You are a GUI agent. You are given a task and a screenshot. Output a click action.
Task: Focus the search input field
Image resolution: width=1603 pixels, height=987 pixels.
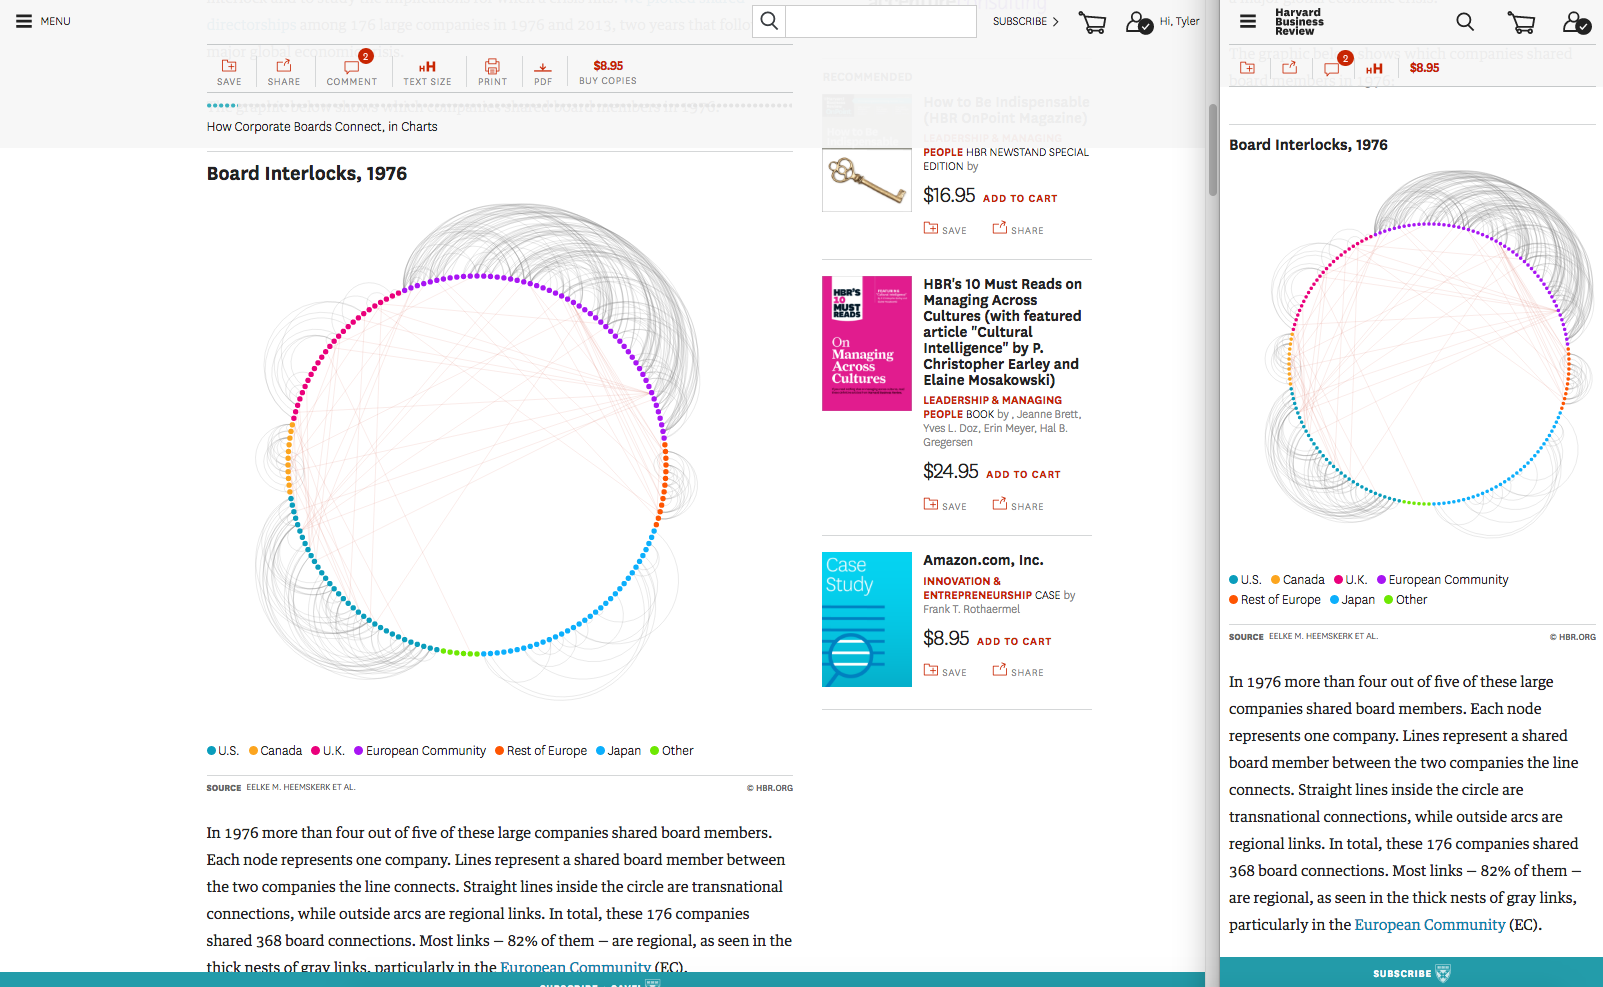880,21
